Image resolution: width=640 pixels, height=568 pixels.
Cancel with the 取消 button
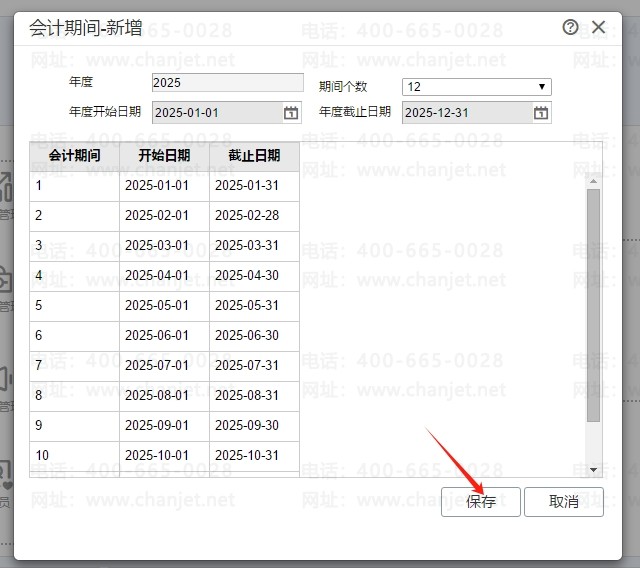(x=564, y=502)
